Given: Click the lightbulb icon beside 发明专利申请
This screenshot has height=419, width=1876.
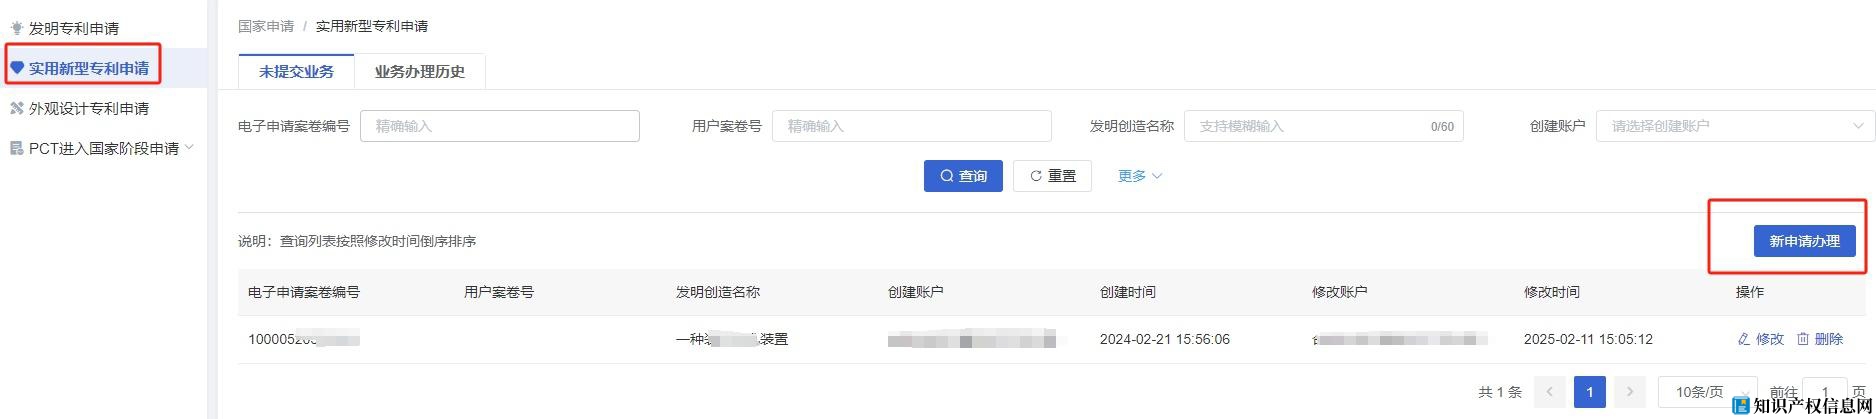Looking at the screenshot, I should [16, 28].
